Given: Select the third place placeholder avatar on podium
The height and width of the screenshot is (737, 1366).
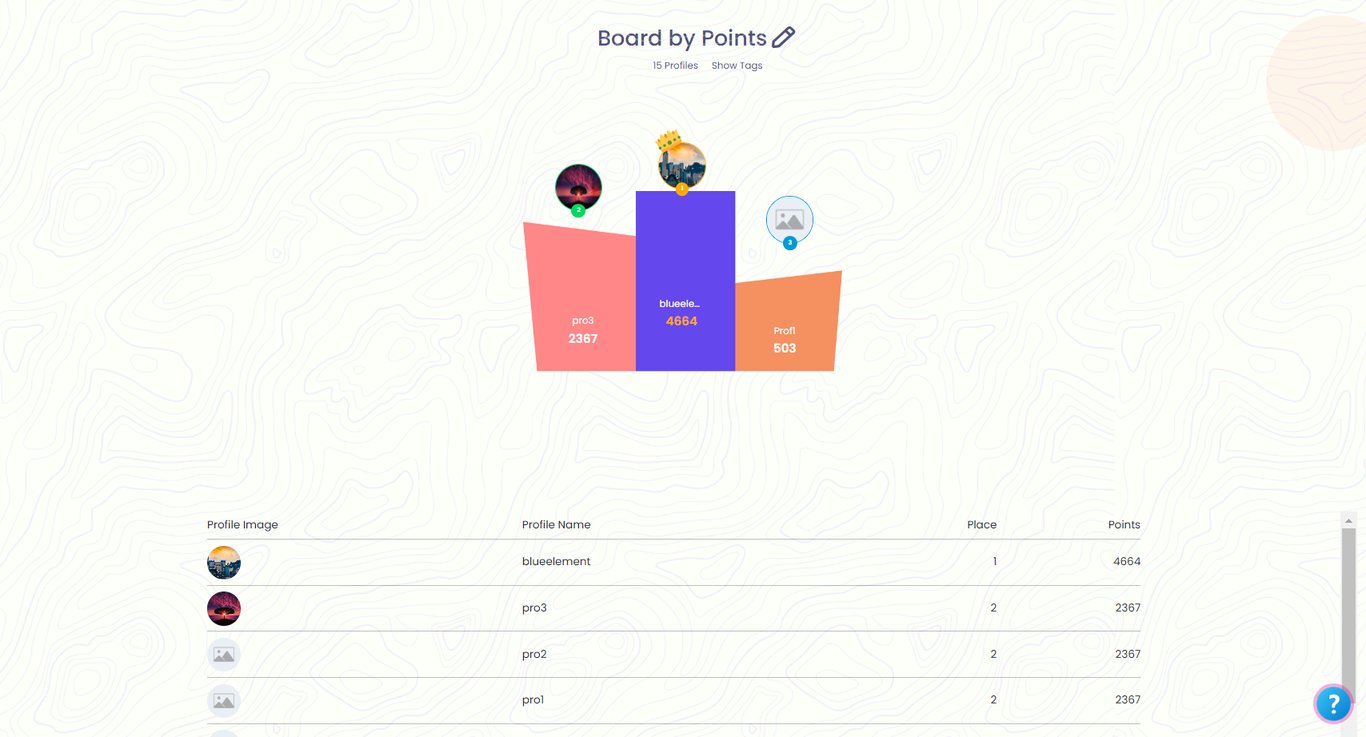Looking at the screenshot, I should (789, 219).
